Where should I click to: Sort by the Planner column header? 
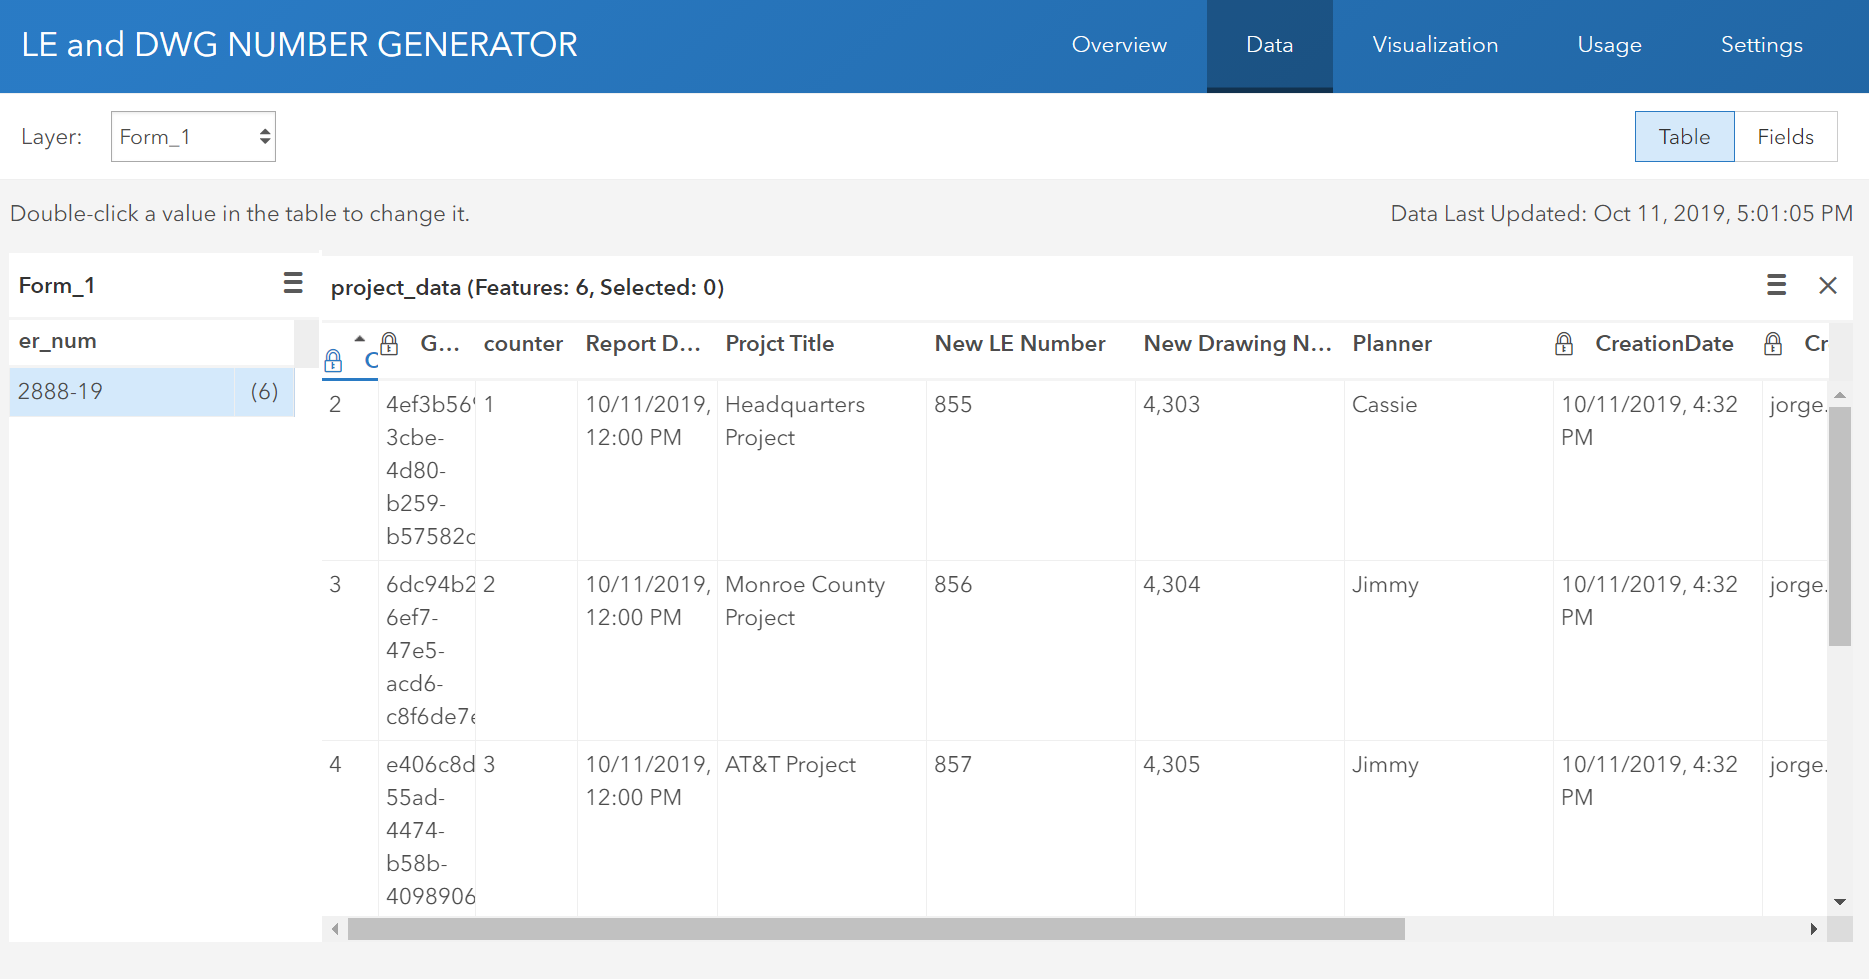[x=1392, y=344]
